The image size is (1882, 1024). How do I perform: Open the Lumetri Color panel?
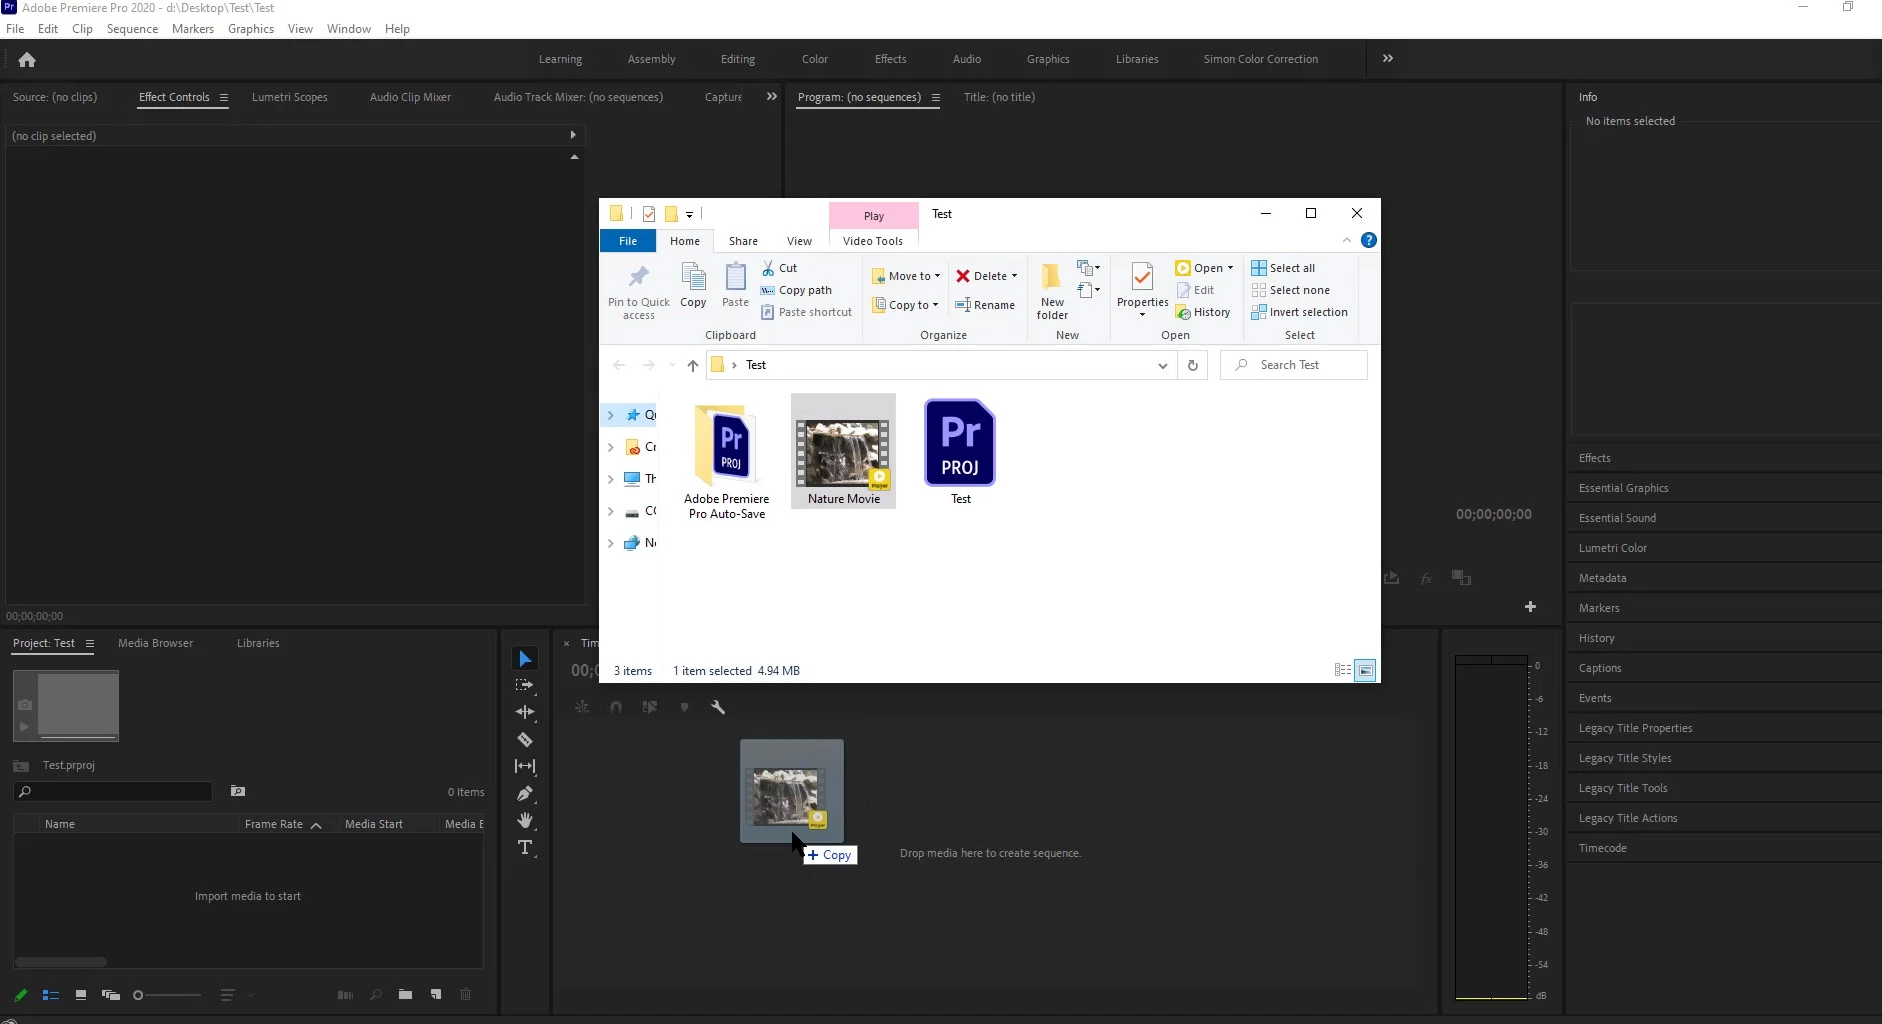[x=1612, y=548]
